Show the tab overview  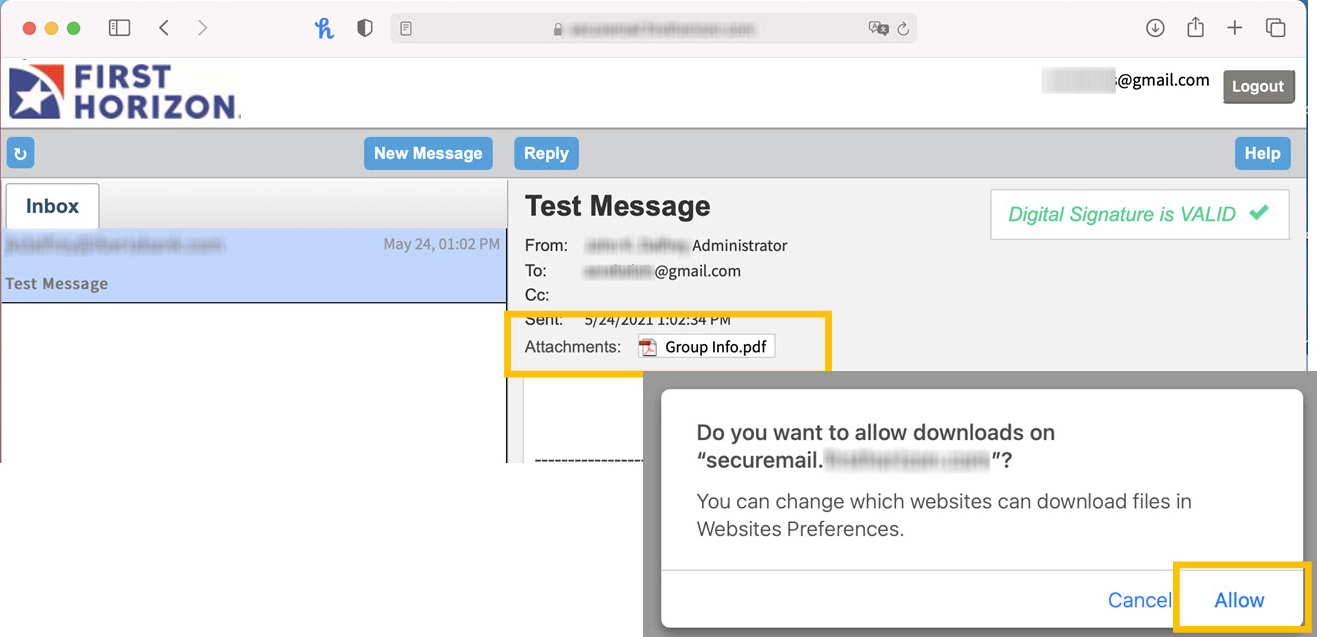pos(1275,28)
